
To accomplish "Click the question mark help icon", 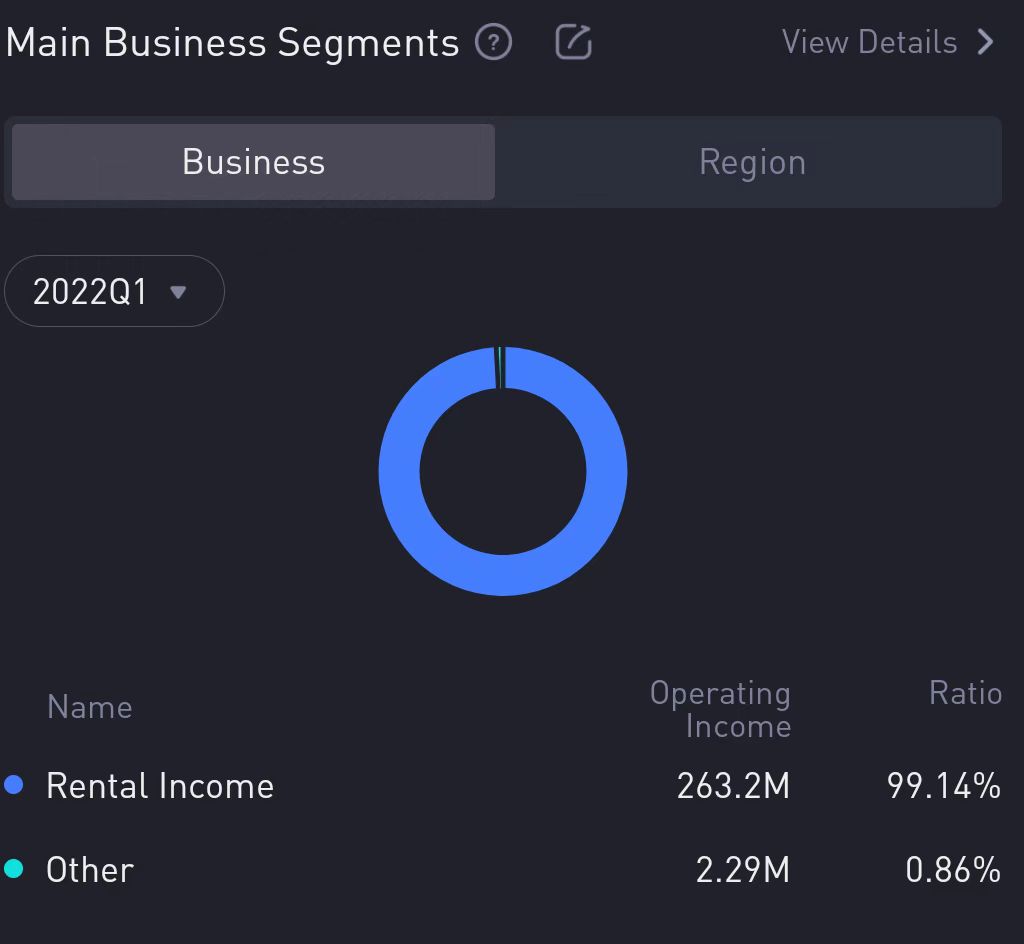I will click(x=493, y=43).
